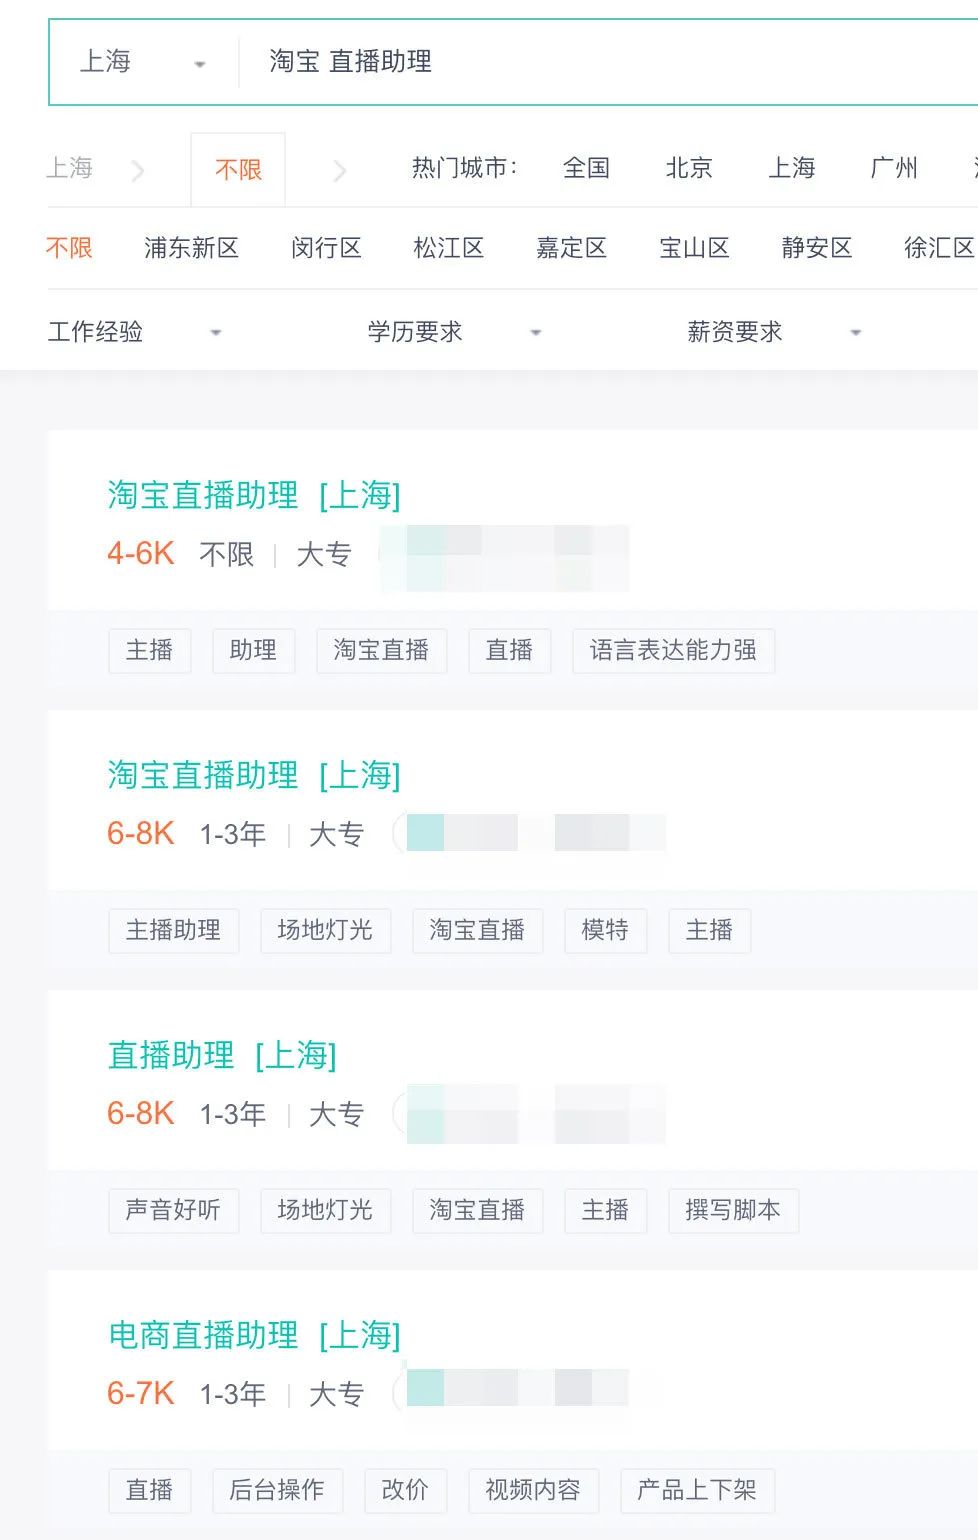Viewport: 978px width, 1540px height.
Task: Expand the 工作经验 filter dropdown
Action: click(x=134, y=332)
